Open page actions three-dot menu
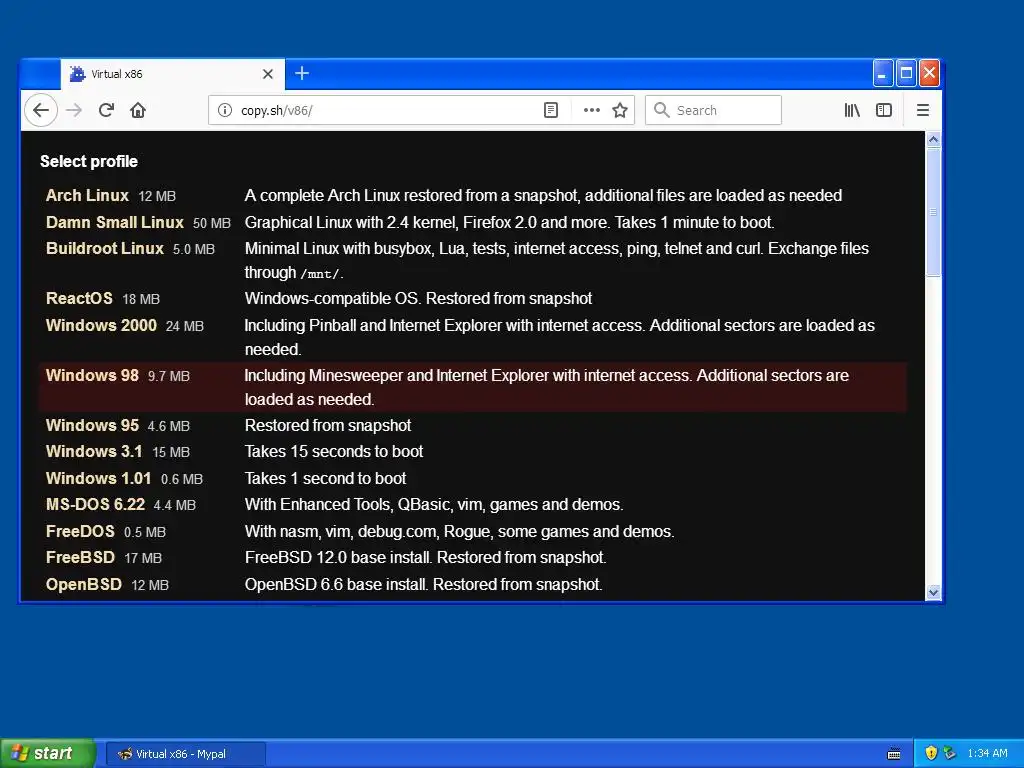Image resolution: width=1024 pixels, height=768 pixels. [x=592, y=110]
